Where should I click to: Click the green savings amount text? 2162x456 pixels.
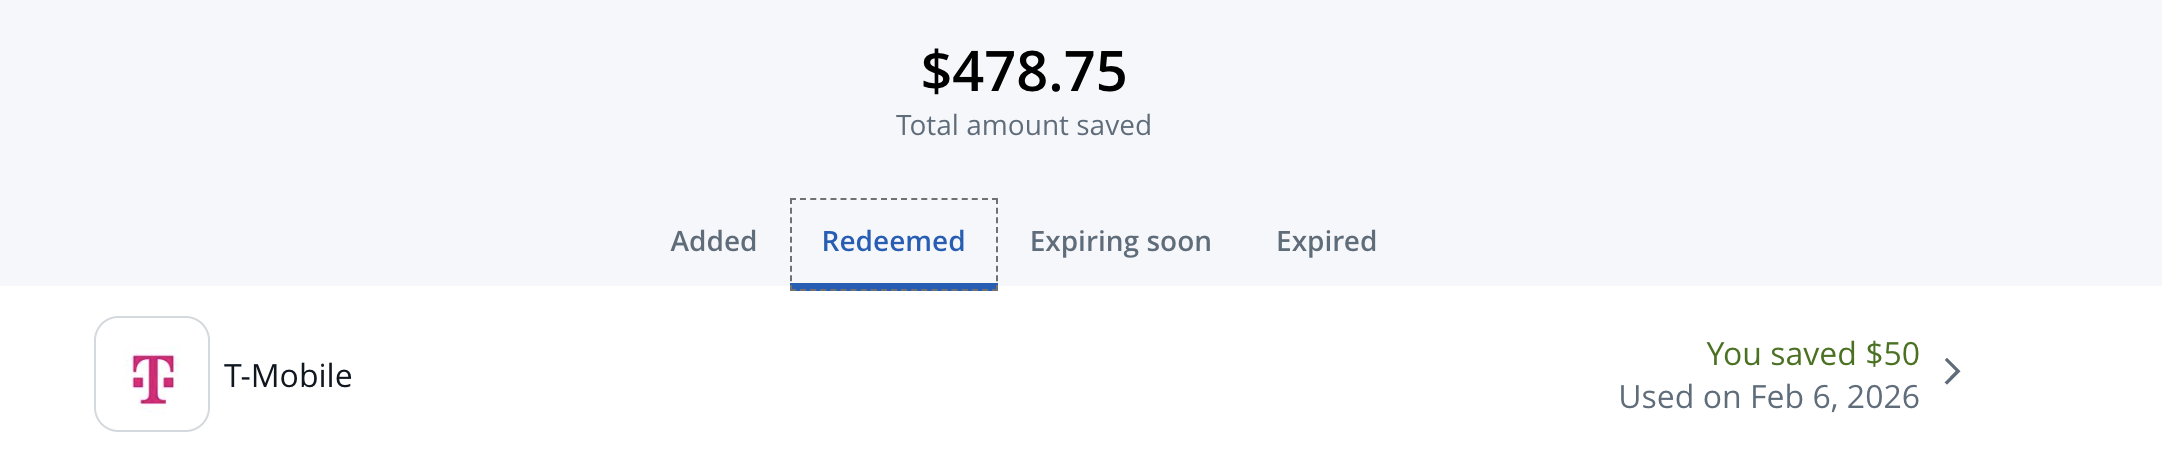click(x=1812, y=354)
